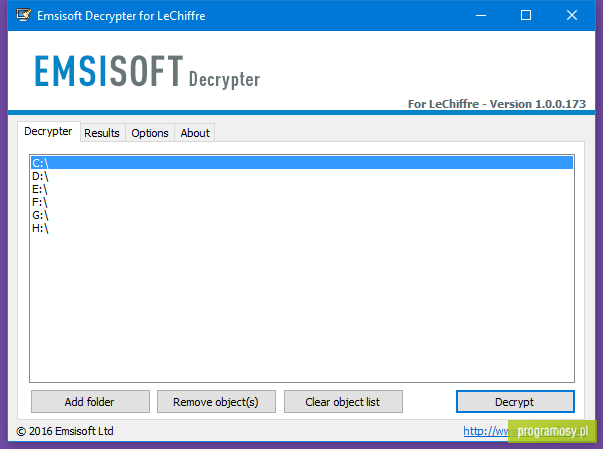The height and width of the screenshot is (449, 603).
Task: Open the Options tab
Action: [150, 133]
